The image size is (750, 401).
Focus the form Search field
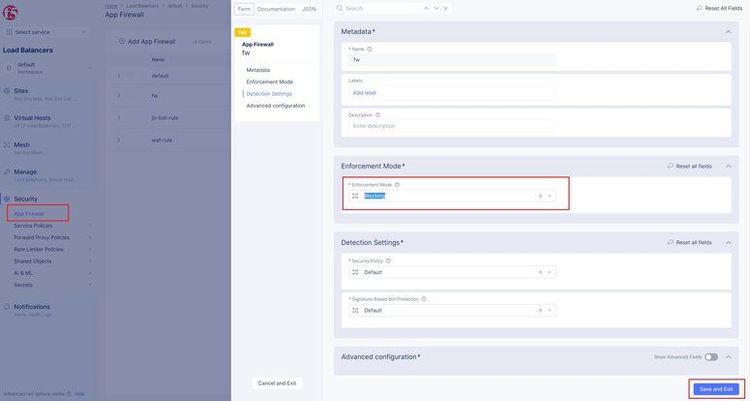378,9
